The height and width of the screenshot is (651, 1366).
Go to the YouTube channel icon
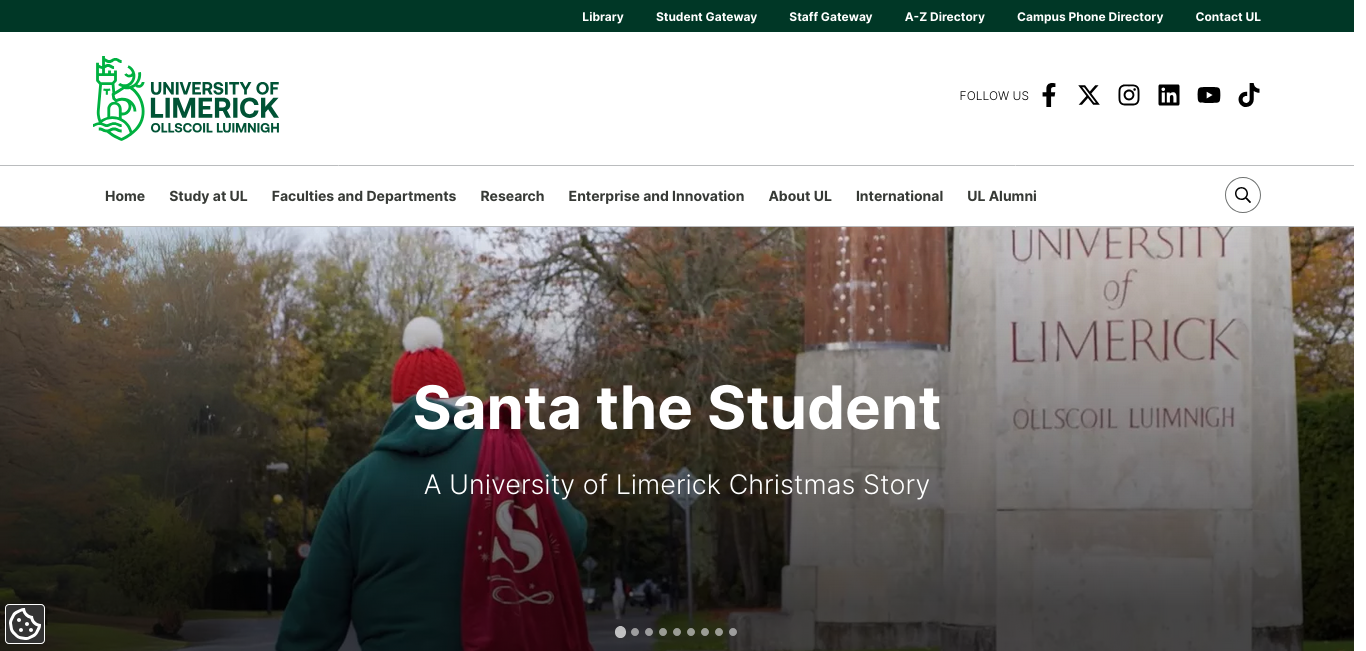pyautogui.click(x=1209, y=95)
